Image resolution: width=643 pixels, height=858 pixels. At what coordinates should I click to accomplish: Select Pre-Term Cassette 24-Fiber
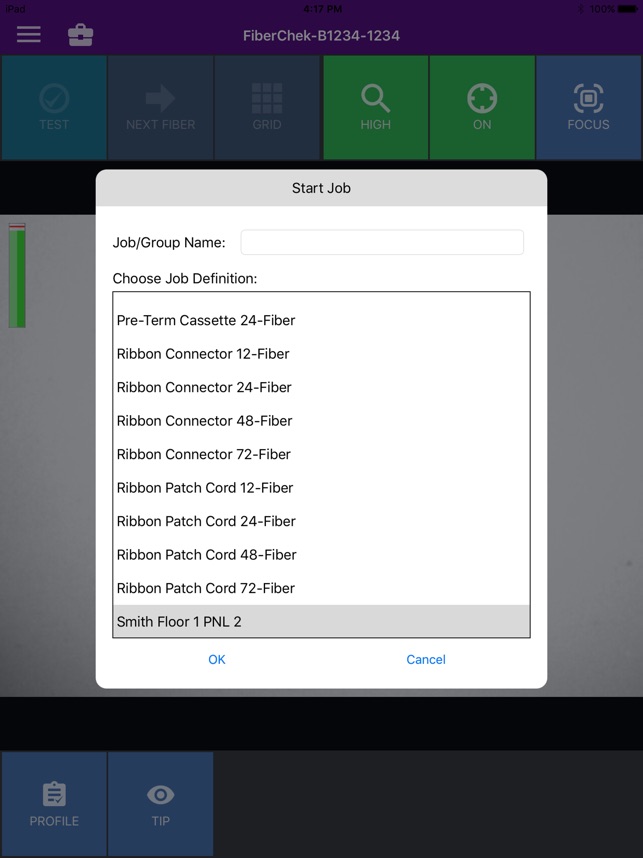pyautogui.click(x=321, y=320)
